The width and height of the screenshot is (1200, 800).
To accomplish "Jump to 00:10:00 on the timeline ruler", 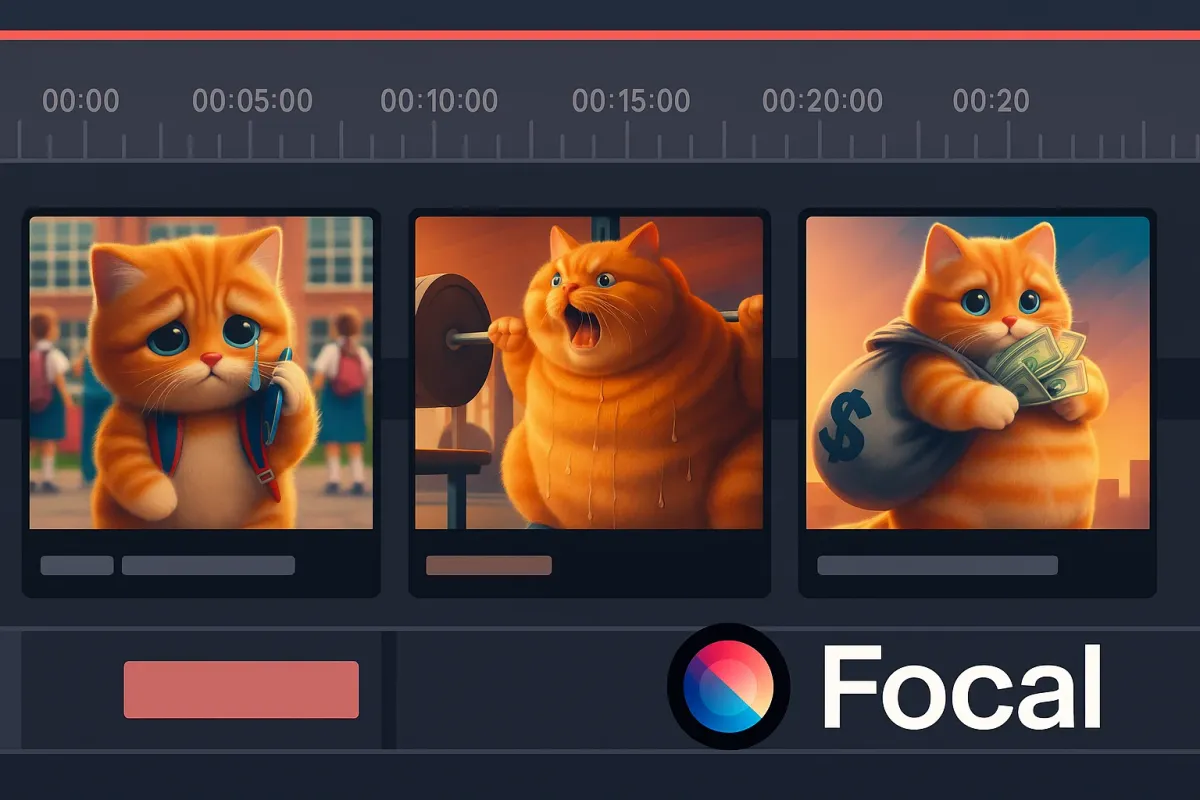I will pos(439,101).
